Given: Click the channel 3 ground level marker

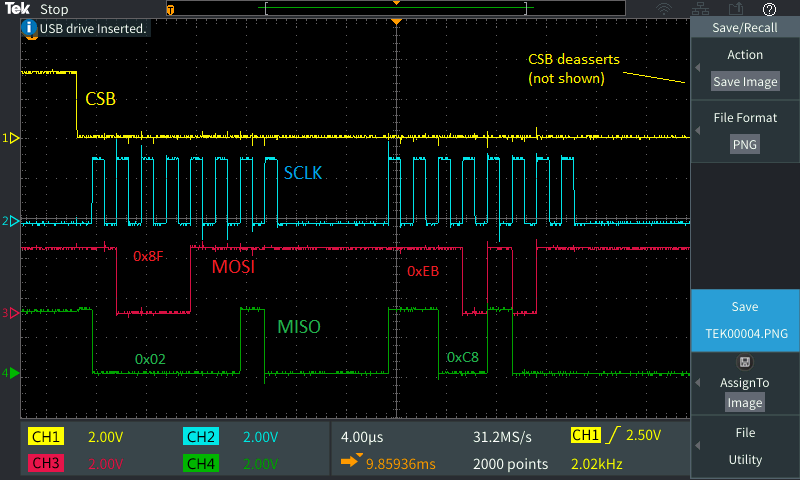Looking at the screenshot, I should (x=11, y=313).
